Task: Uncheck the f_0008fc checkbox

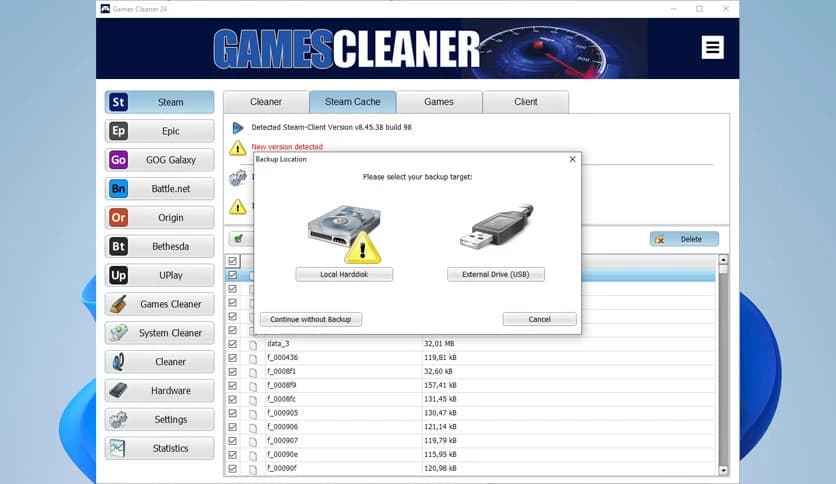Action: [232, 399]
